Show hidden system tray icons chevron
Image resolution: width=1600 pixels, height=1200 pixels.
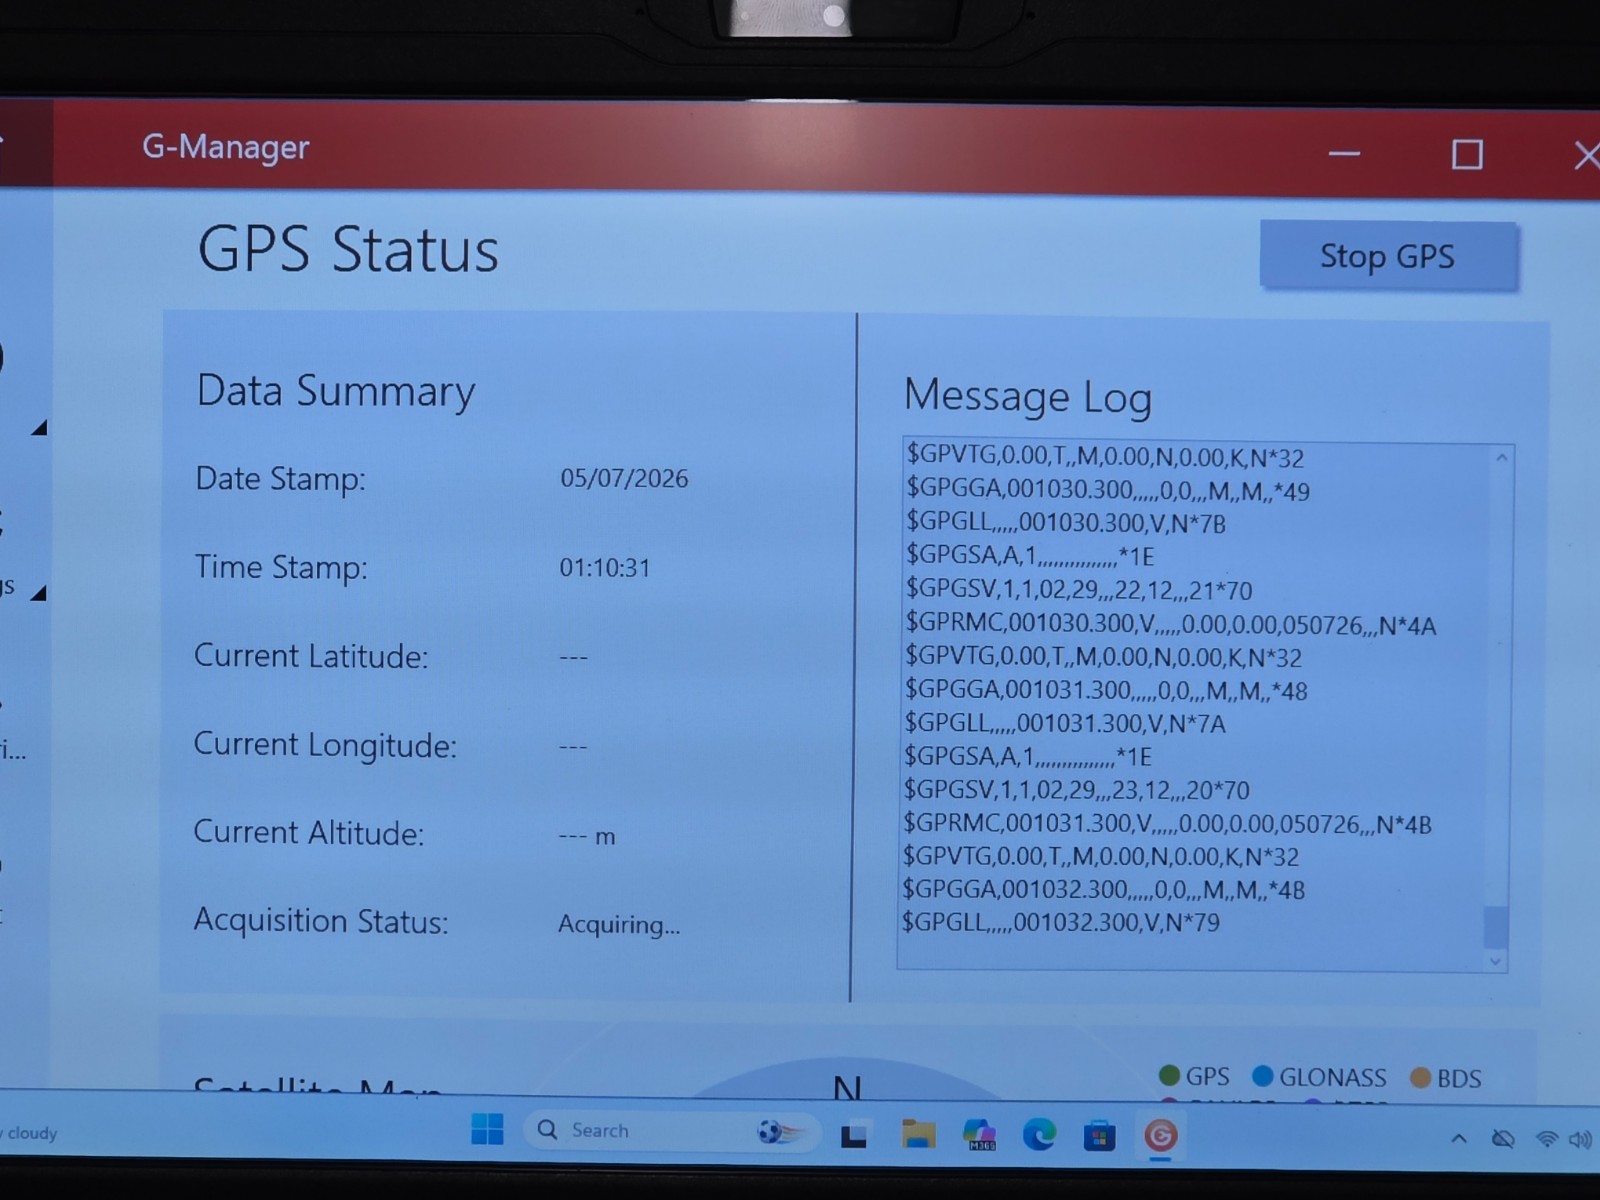pyautogui.click(x=1459, y=1139)
